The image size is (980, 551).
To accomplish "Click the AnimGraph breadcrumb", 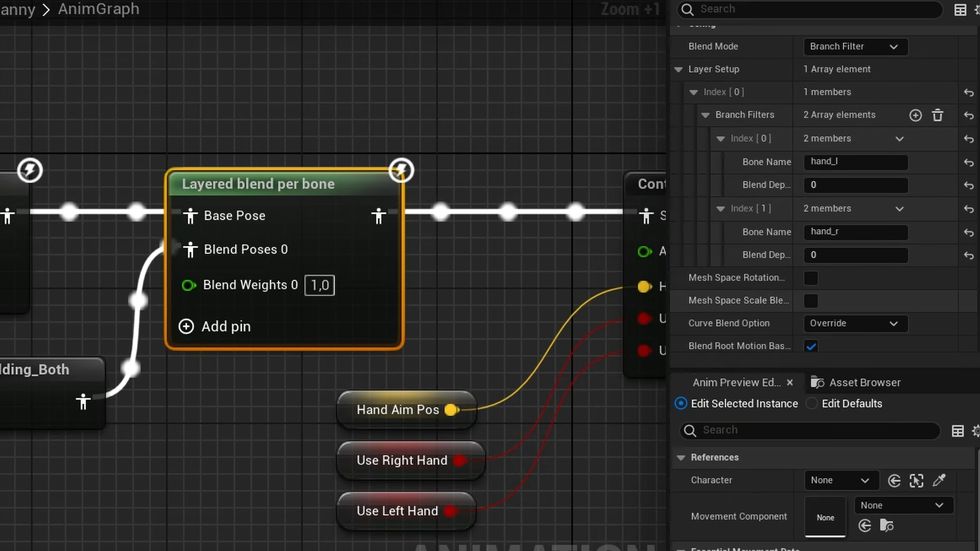I will click(99, 9).
